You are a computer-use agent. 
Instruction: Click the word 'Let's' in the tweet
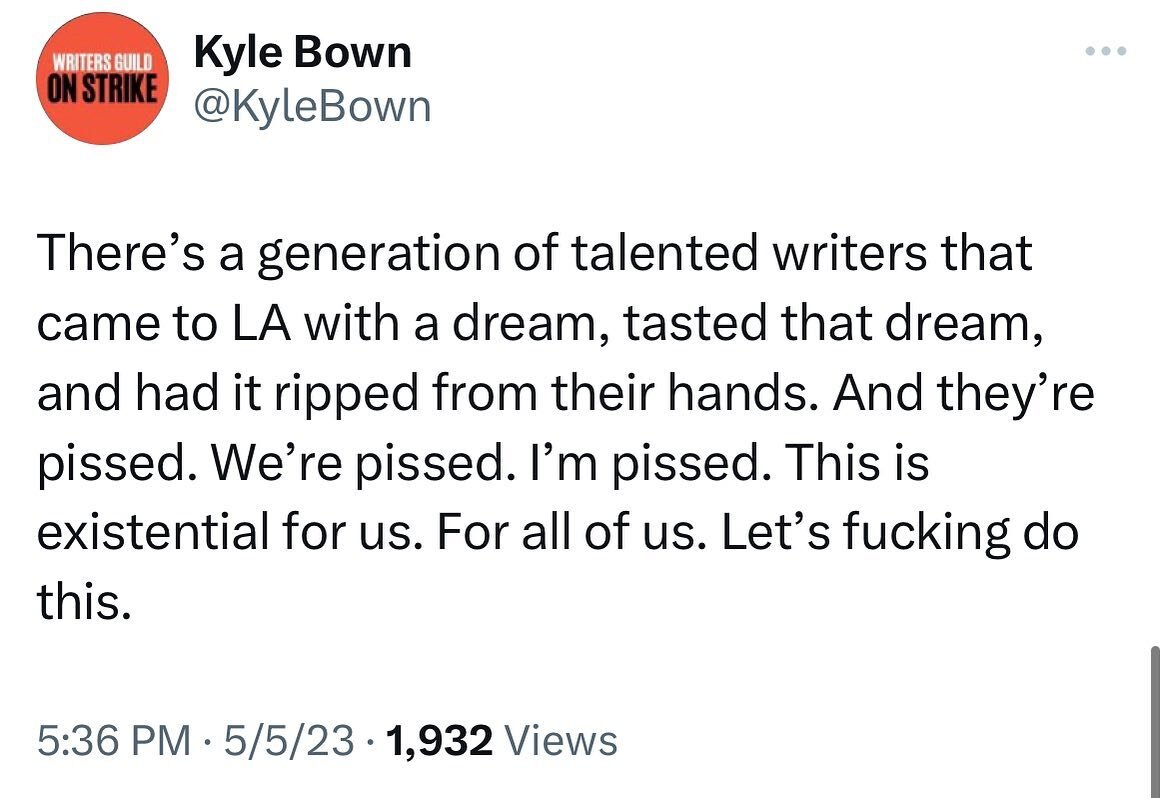tap(775, 532)
